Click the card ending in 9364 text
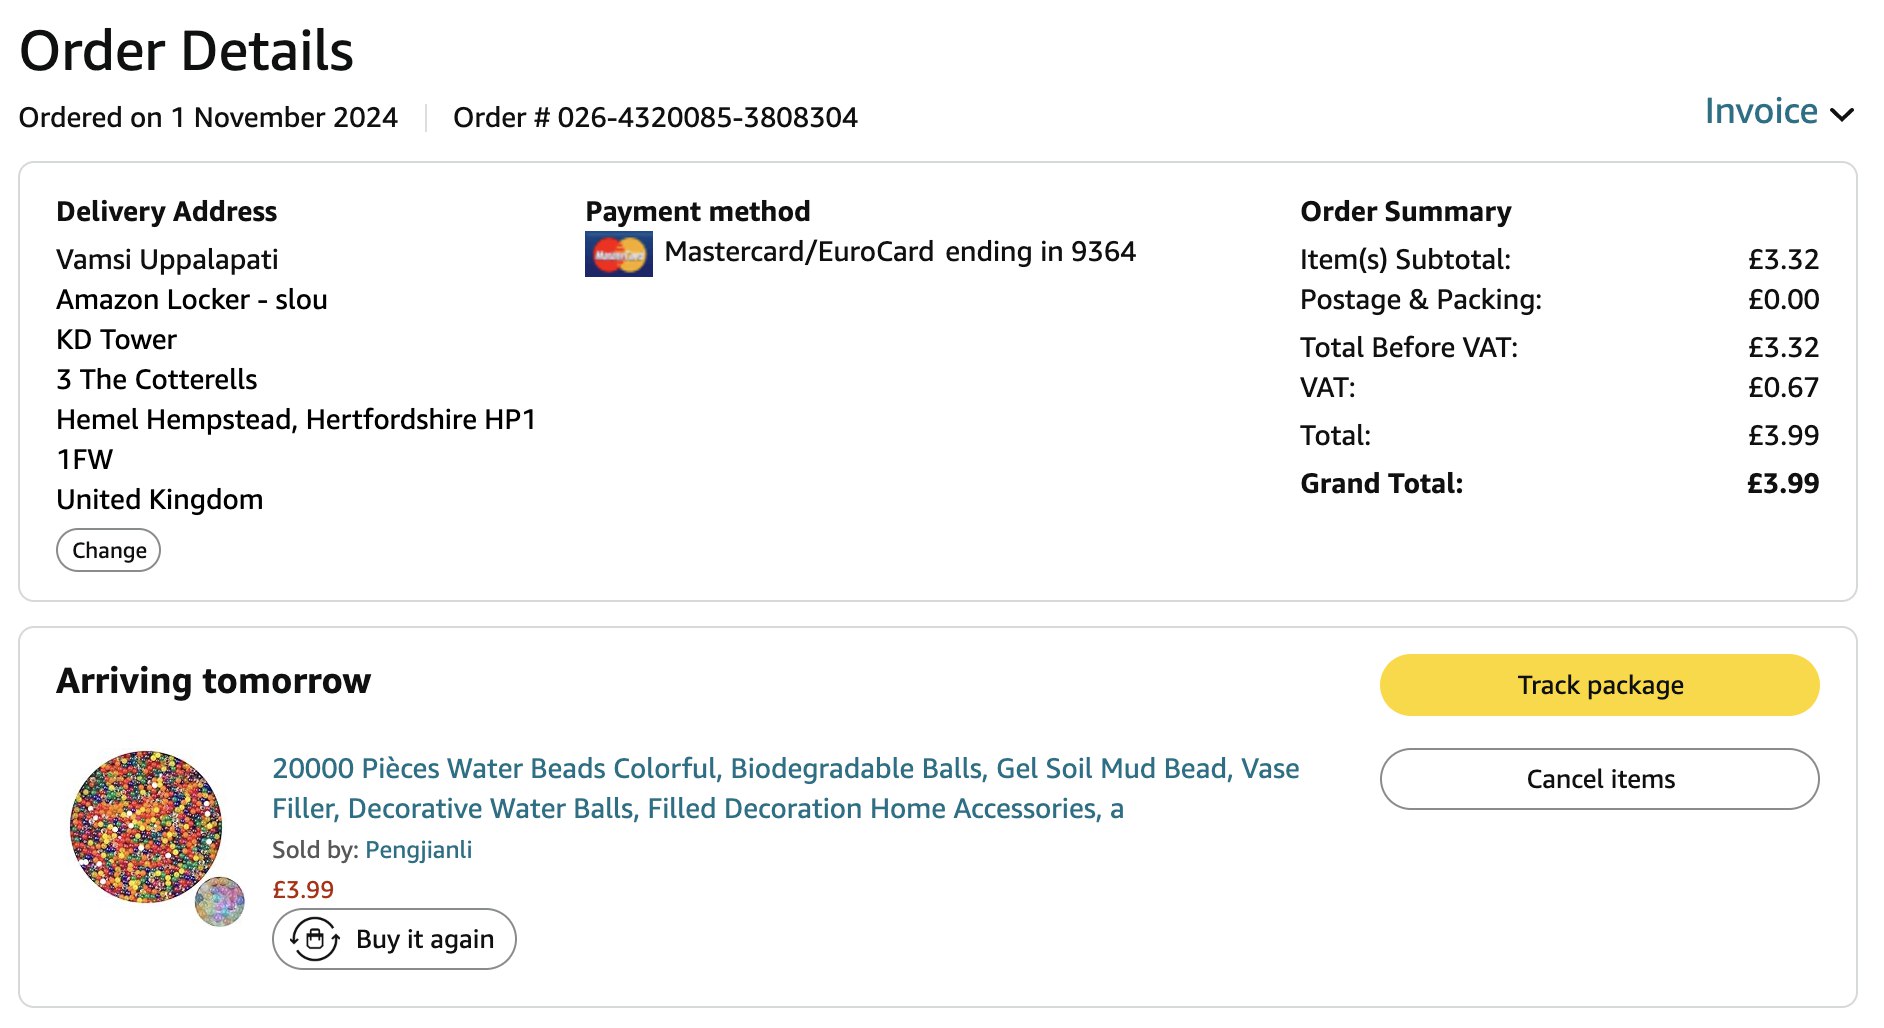The image size is (1884, 1028). [x=1040, y=252]
